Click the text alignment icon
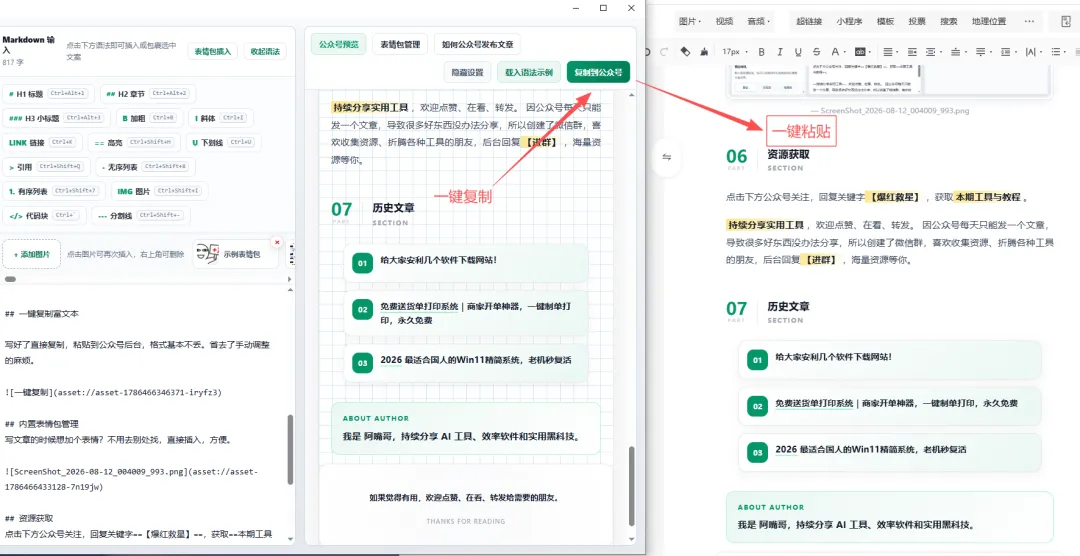The width and height of the screenshot is (1080, 556). [887, 52]
